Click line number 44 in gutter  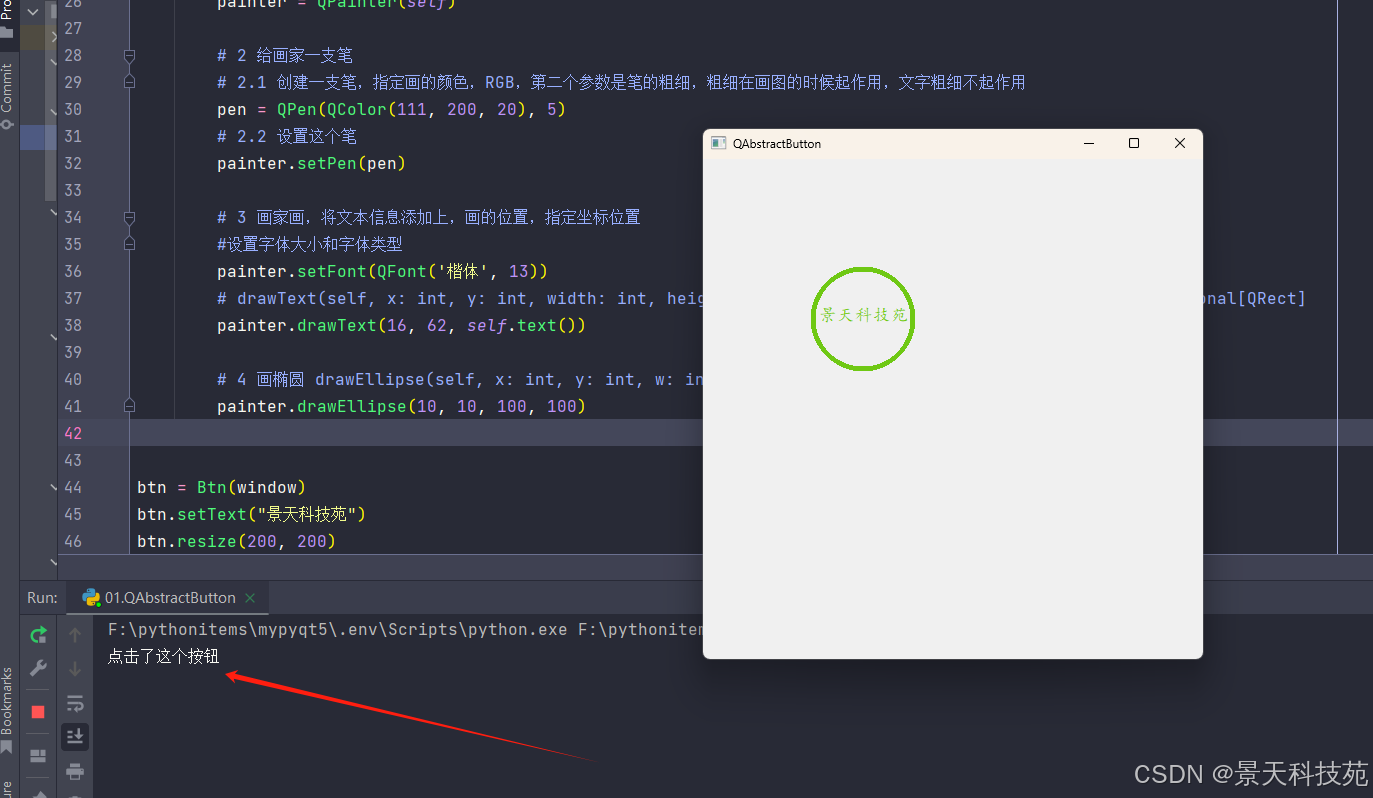(73, 487)
